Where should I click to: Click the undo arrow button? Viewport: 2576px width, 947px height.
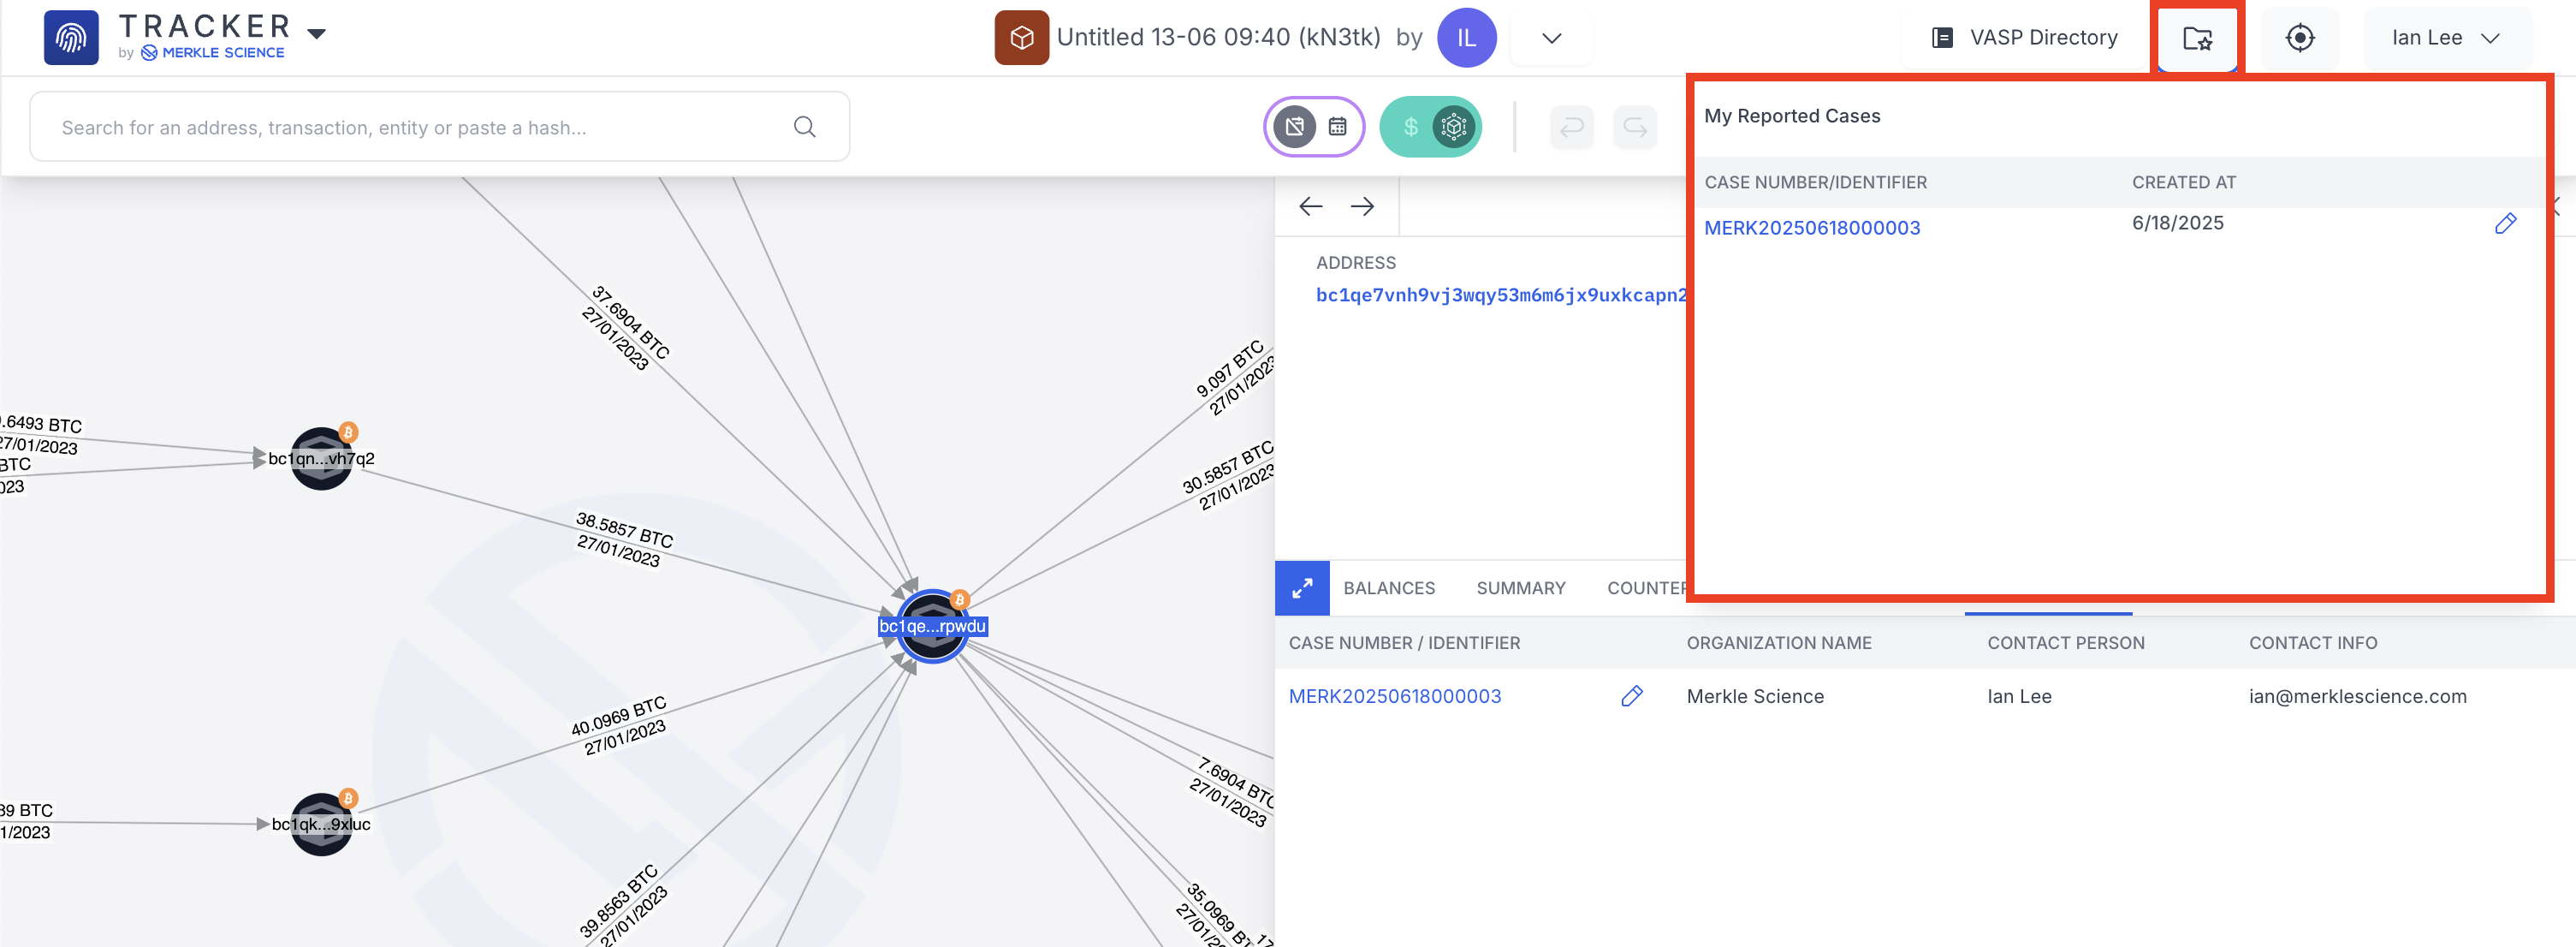tap(1571, 127)
